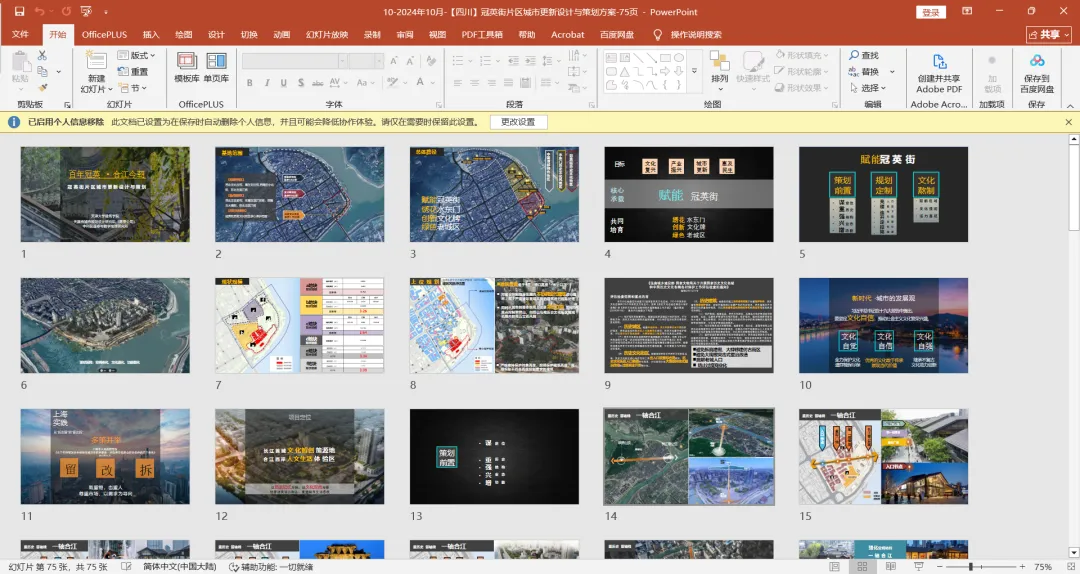This screenshot has width=1080, height=574.
Task: Toggle text Shadow formatting
Action: point(301,83)
